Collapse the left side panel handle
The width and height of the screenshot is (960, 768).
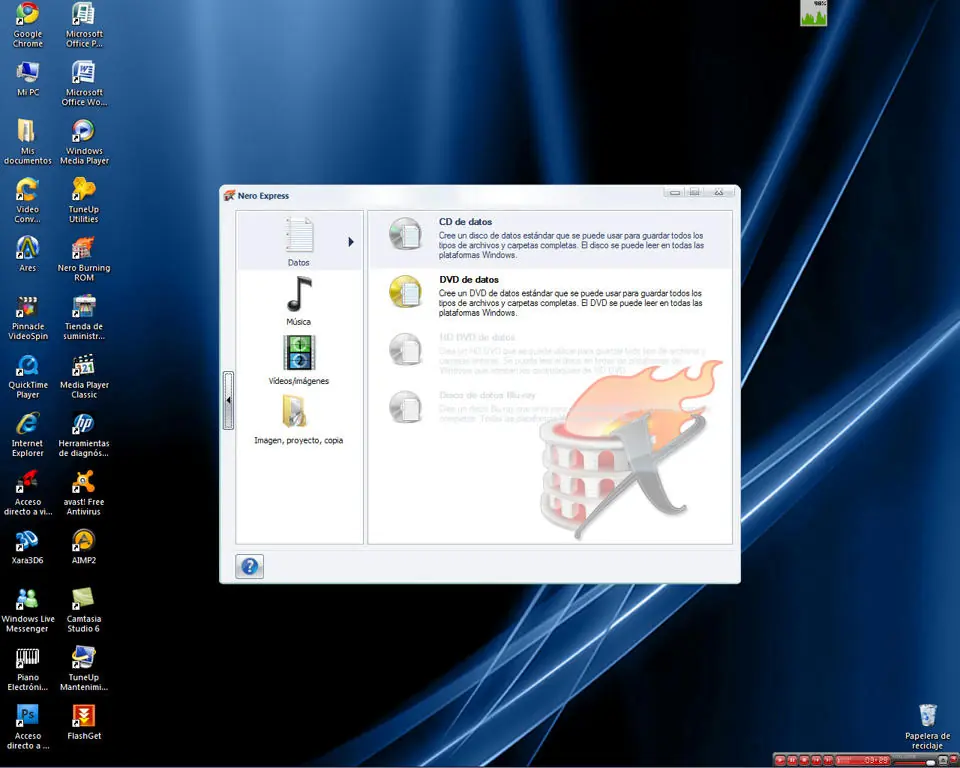click(228, 400)
